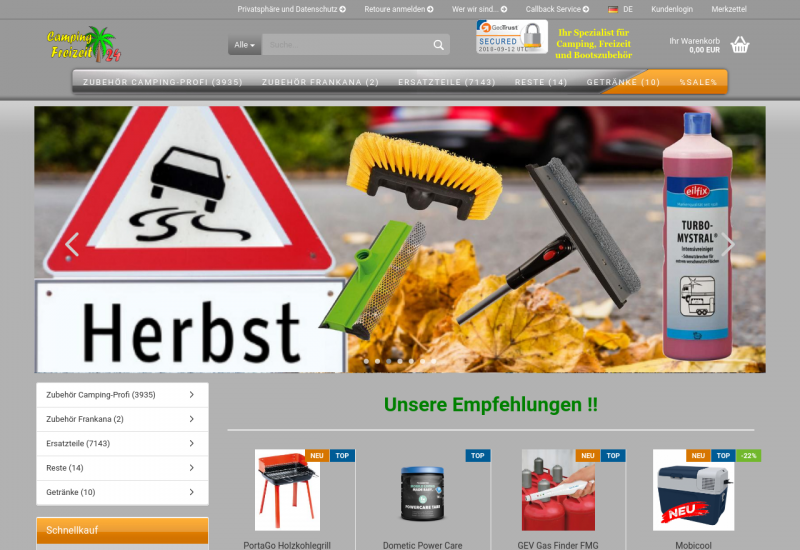Open the Kundenlogin link
Viewport: 800px width, 550px height.
point(671,9)
